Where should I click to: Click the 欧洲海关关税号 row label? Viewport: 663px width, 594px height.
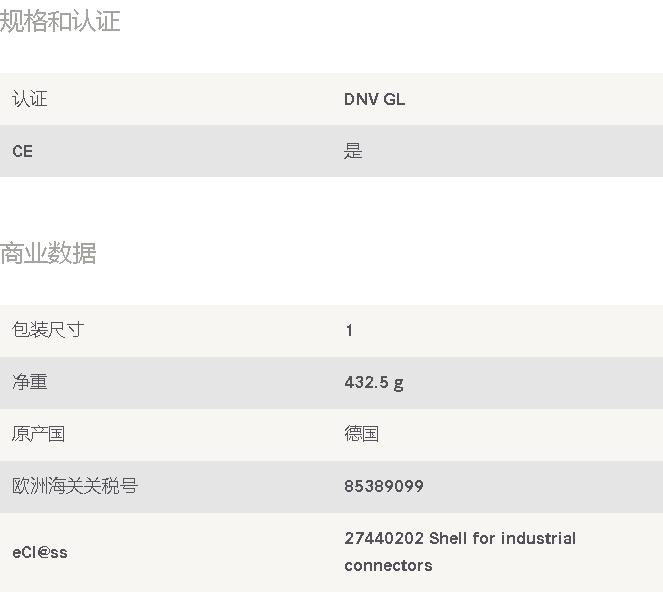tap(75, 486)
